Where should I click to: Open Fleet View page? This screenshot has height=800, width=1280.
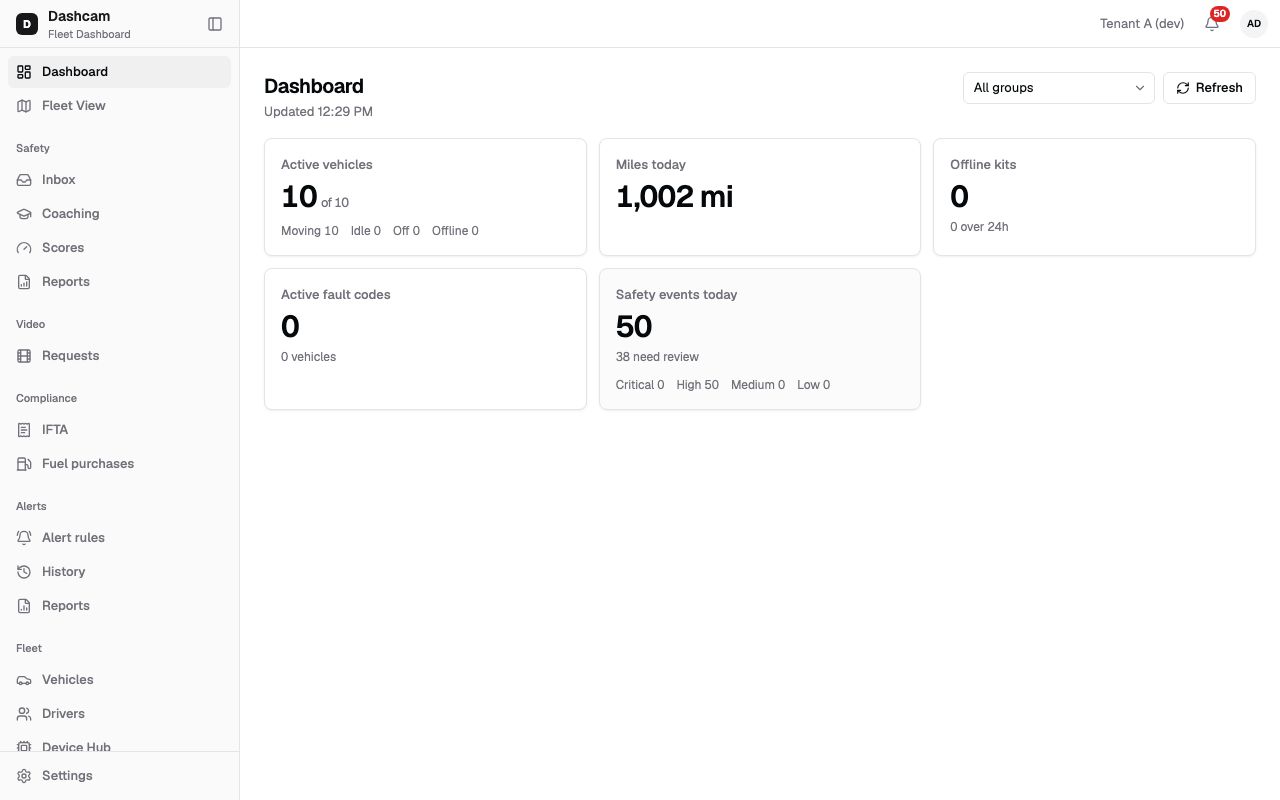point(120,106)
